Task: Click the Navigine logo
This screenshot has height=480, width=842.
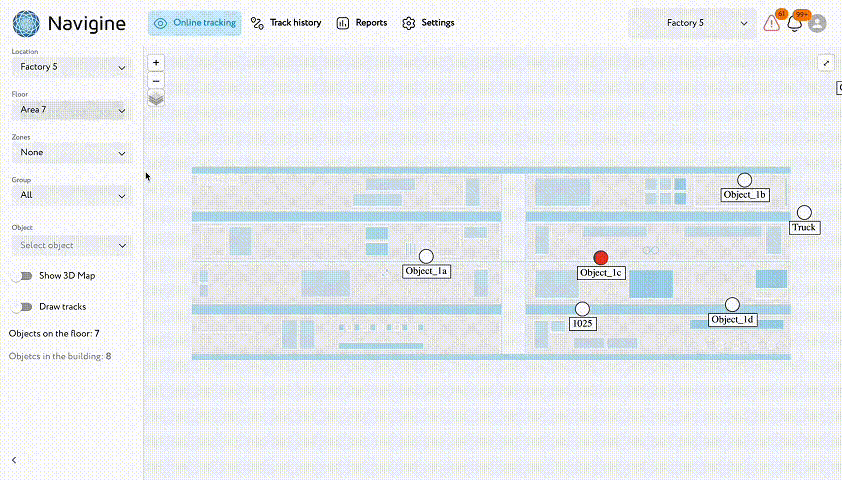Action: coord(69,23)
